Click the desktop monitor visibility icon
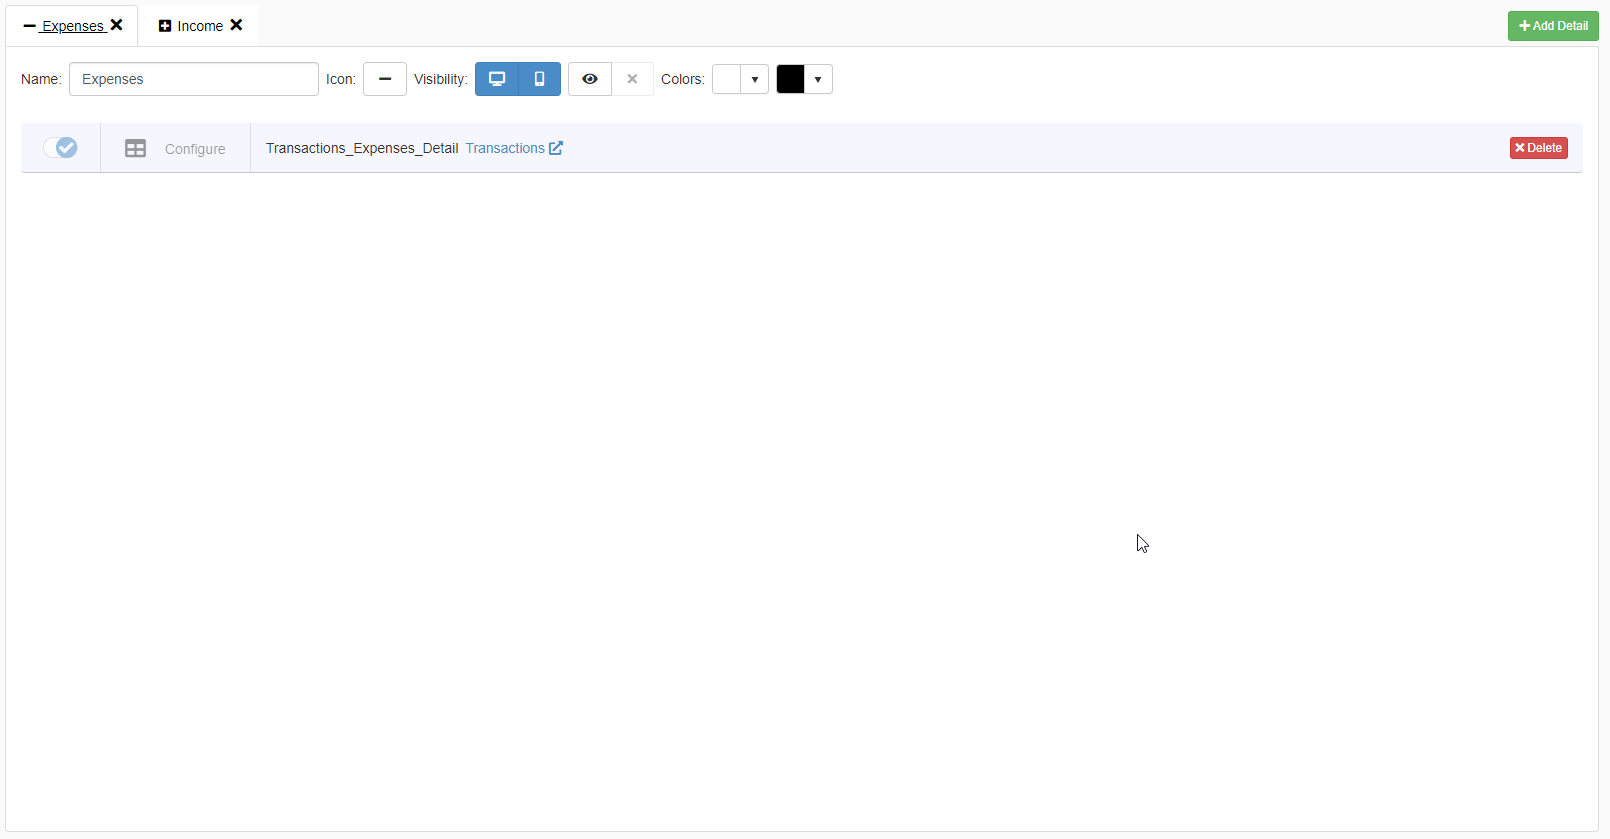The image size is (1610, 839). pos(497,79)
